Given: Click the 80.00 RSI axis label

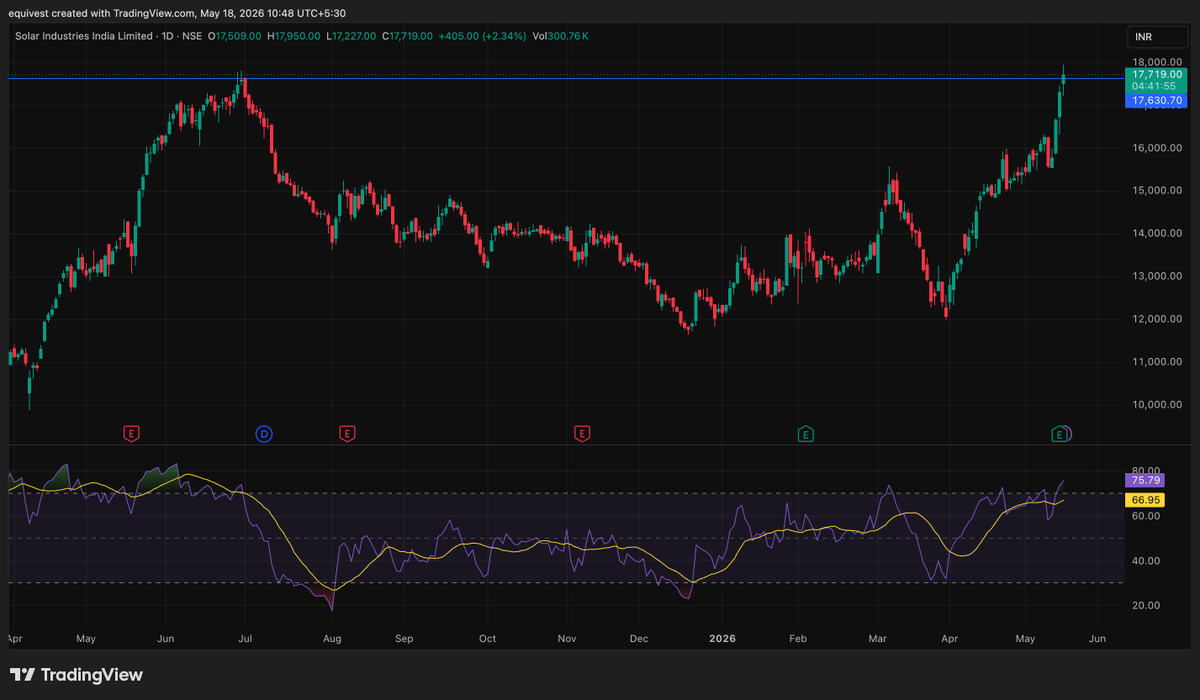Looking at the screenshot, I should tap(1145, 471).
